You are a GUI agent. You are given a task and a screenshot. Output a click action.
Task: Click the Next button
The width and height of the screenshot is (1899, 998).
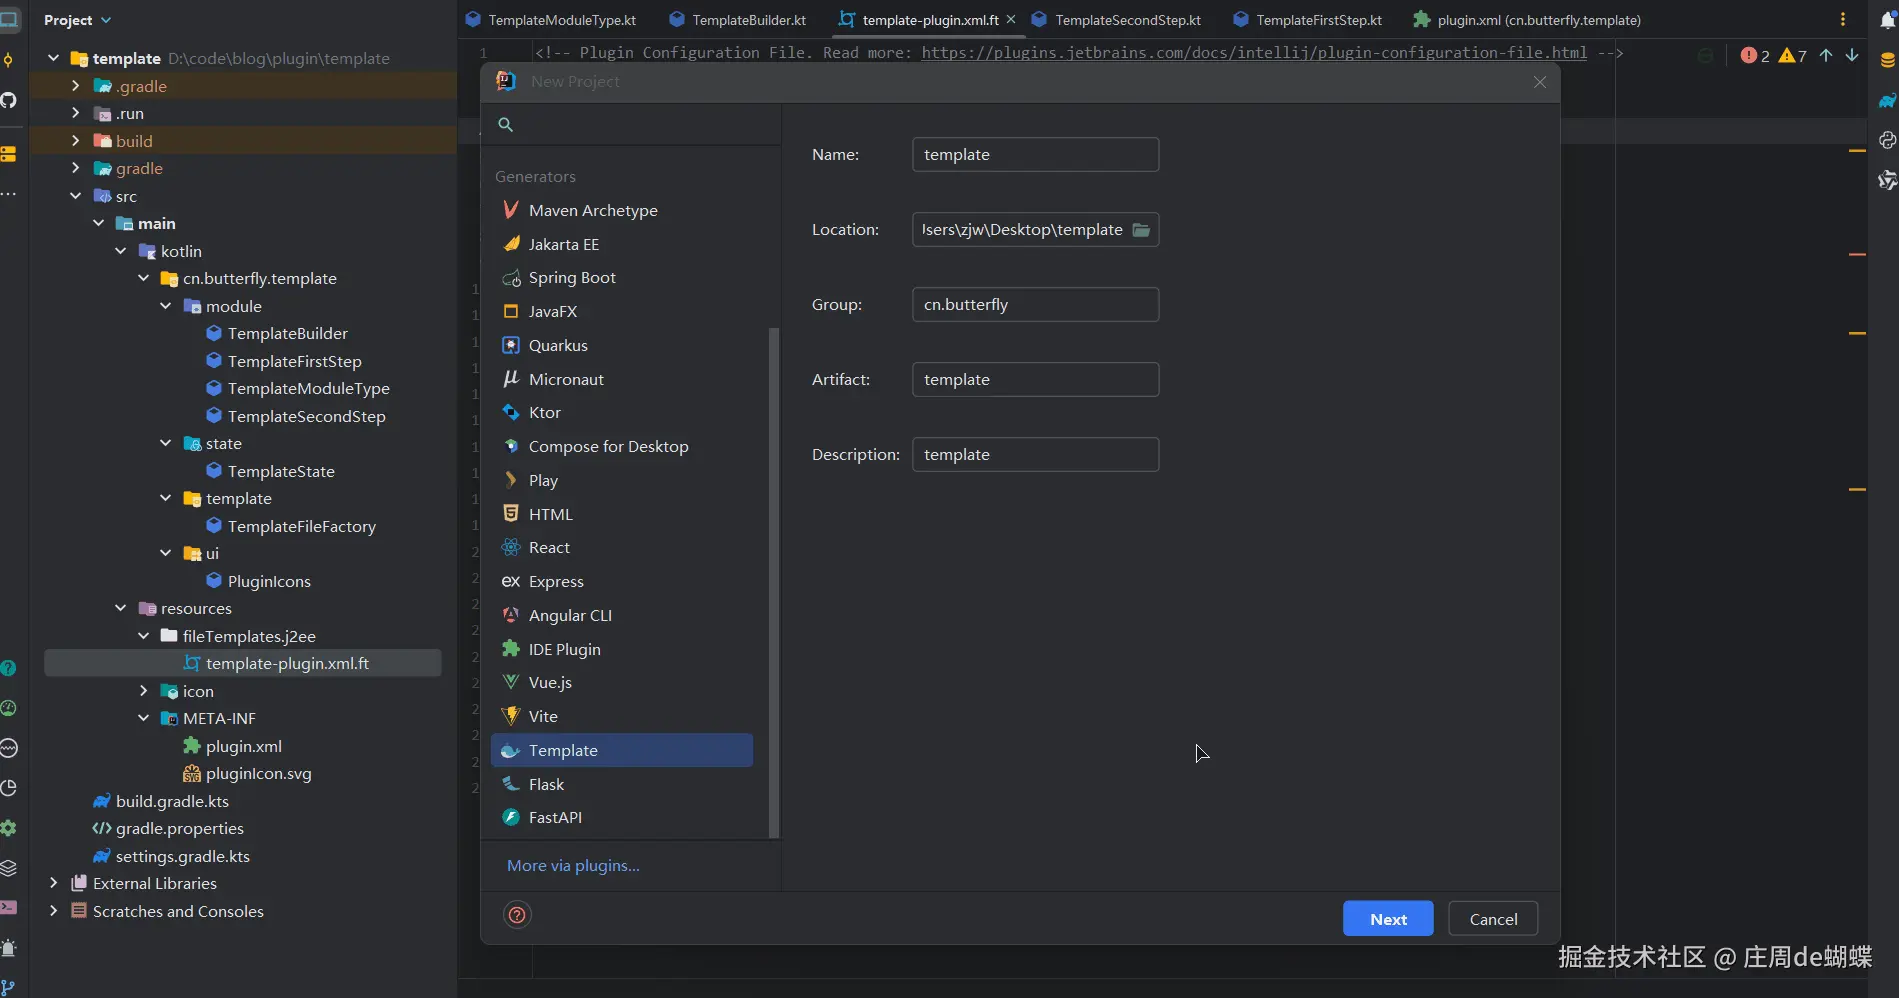tap(1388, 919)
